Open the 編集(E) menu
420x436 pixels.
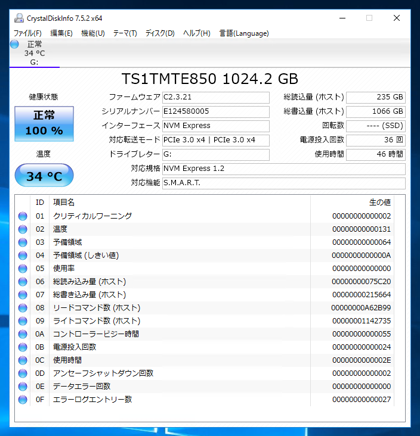tap(61, 33)
